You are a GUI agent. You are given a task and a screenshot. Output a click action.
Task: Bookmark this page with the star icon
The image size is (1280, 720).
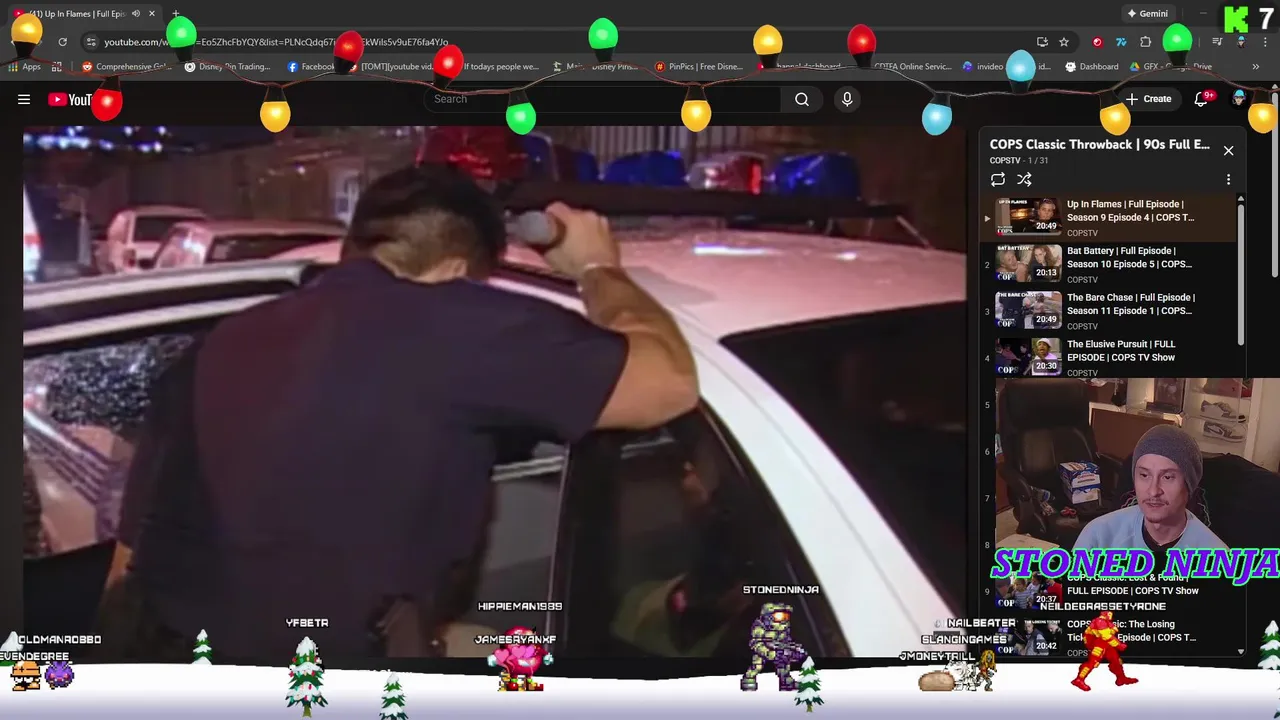(1064, 42)
